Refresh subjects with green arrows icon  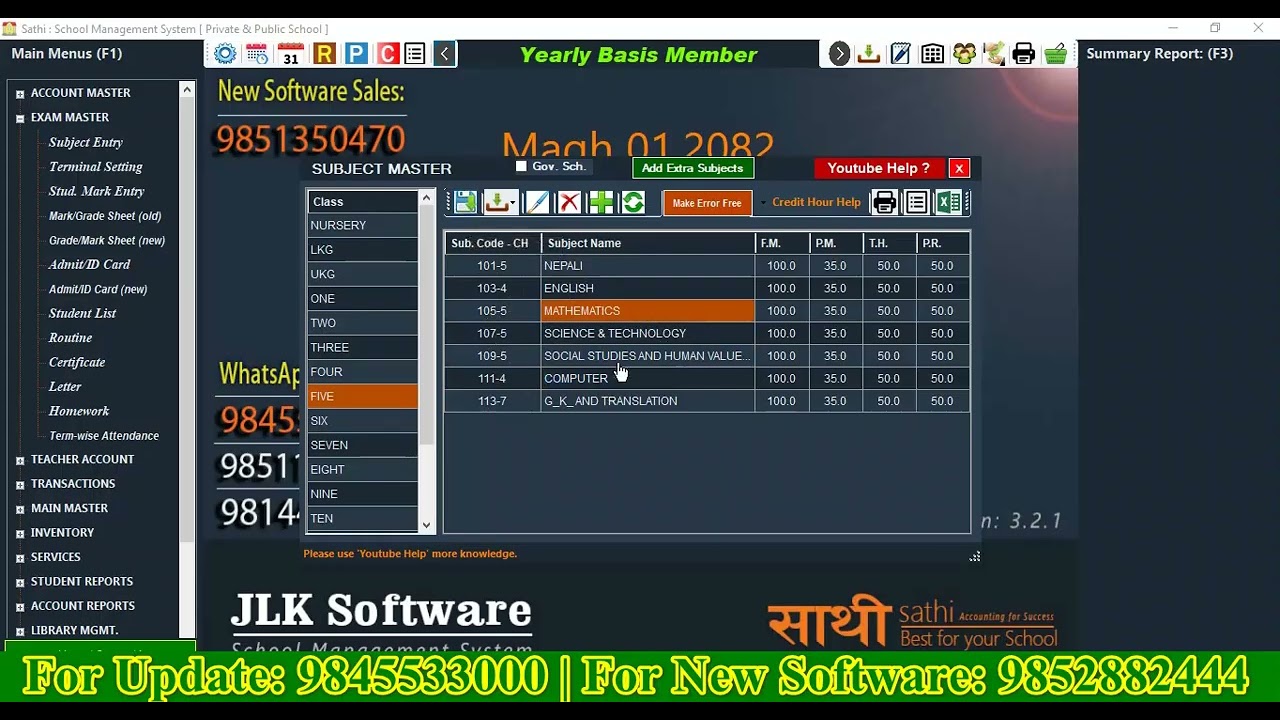pos(633,203)
